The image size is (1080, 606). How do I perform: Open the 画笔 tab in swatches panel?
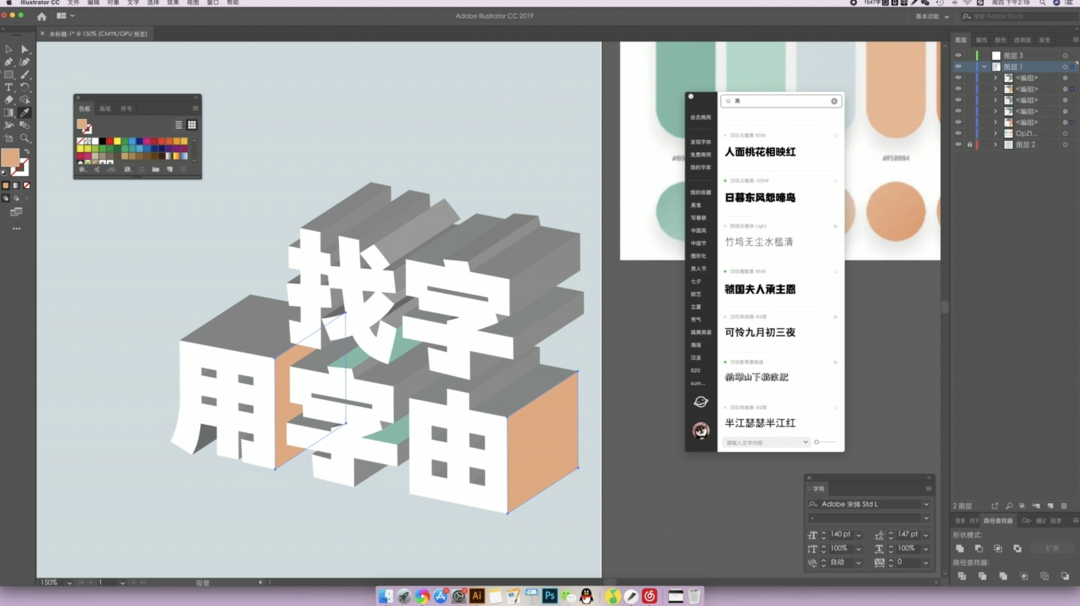pyautogui.click(x=105, y=108)
